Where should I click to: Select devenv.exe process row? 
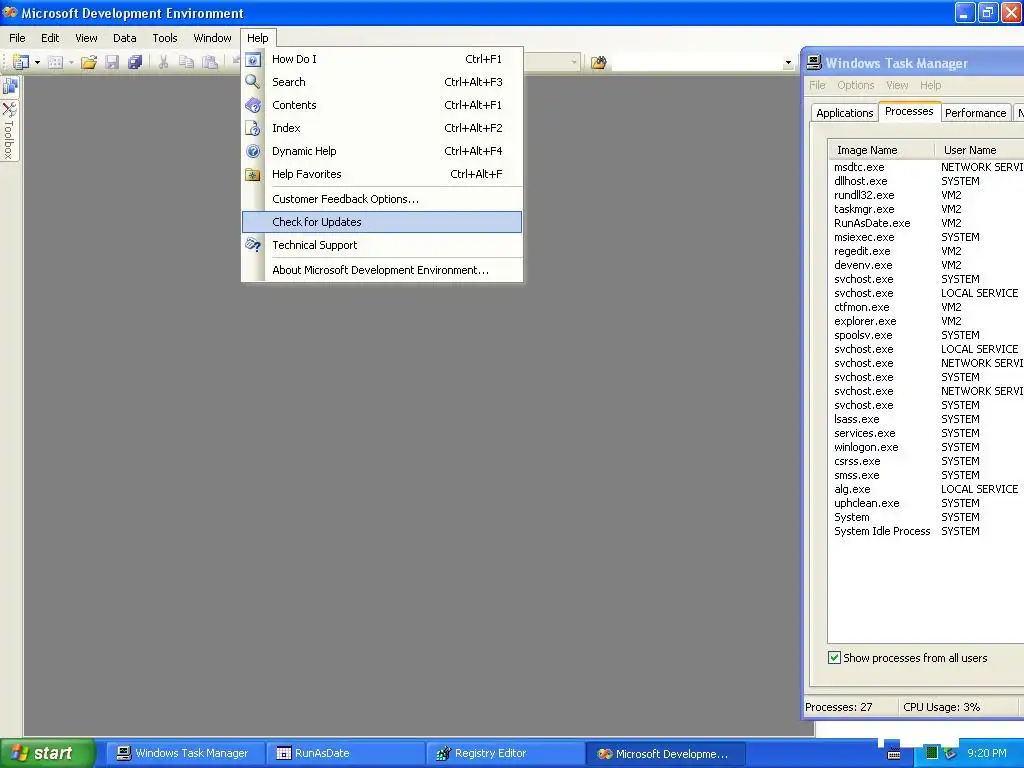click(926, 265)
